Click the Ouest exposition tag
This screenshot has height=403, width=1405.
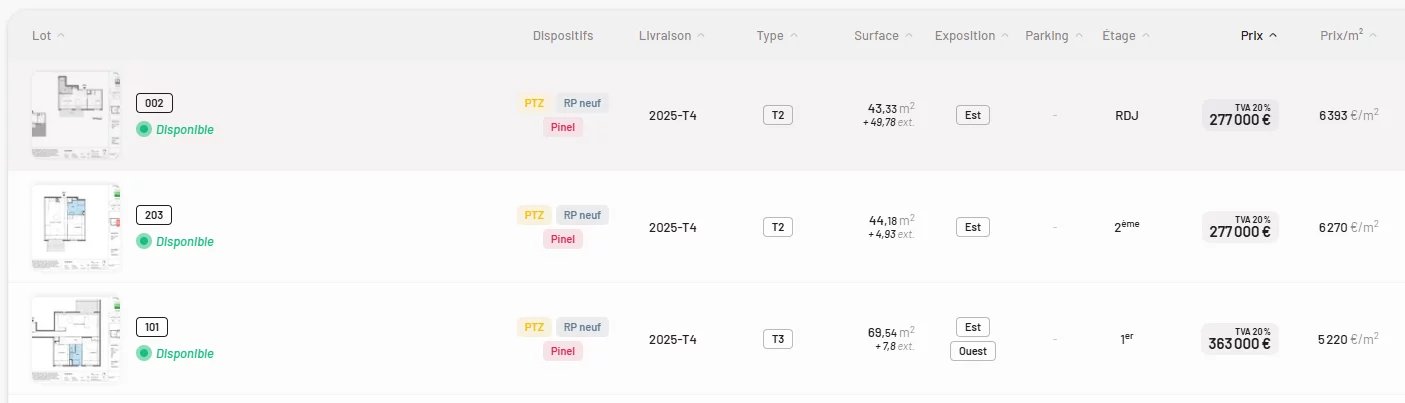coord(973,351)
